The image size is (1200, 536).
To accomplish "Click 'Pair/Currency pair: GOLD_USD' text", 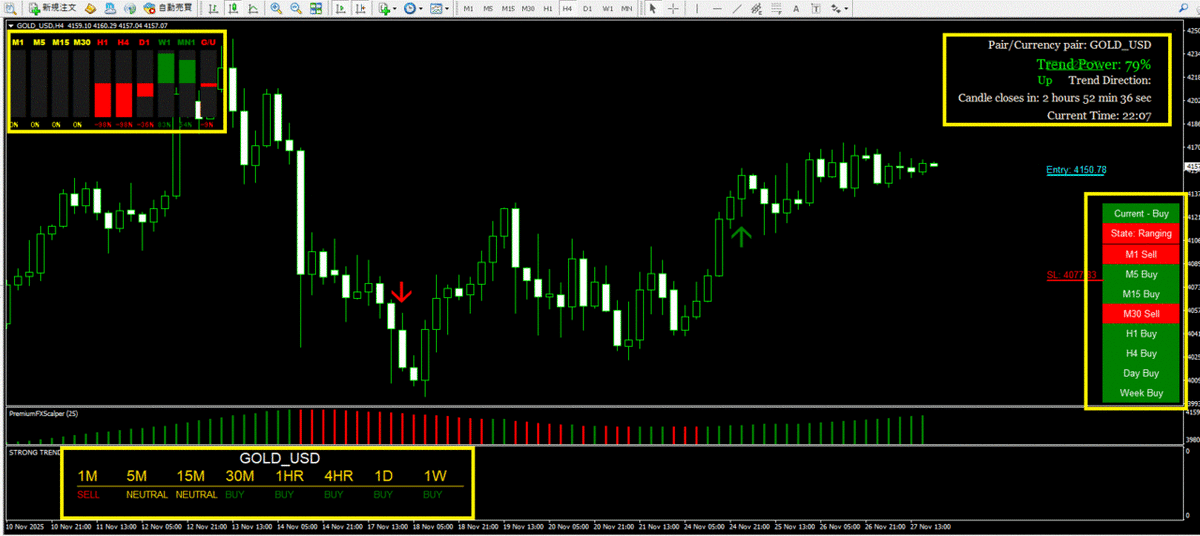I will coord(1070,46).
